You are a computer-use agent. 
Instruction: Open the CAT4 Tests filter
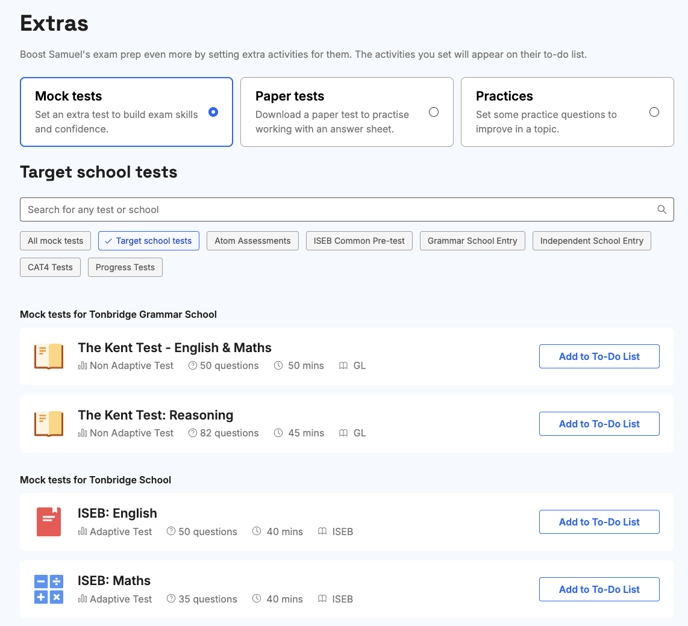click(50, 267)
